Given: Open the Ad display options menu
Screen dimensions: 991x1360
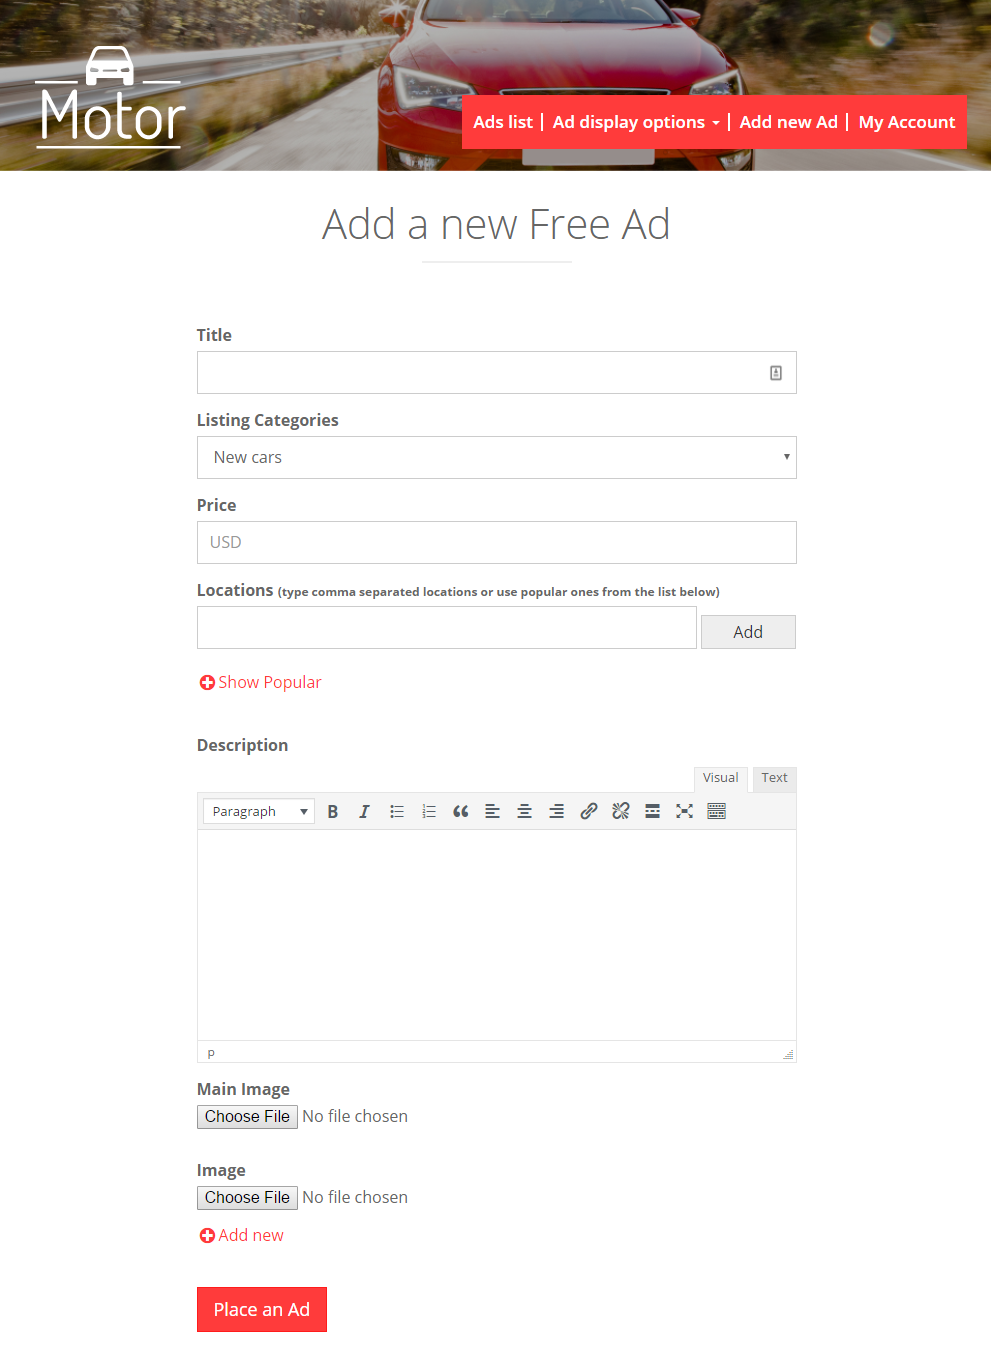Looking at the screenshot, I should tap(636, 122).
